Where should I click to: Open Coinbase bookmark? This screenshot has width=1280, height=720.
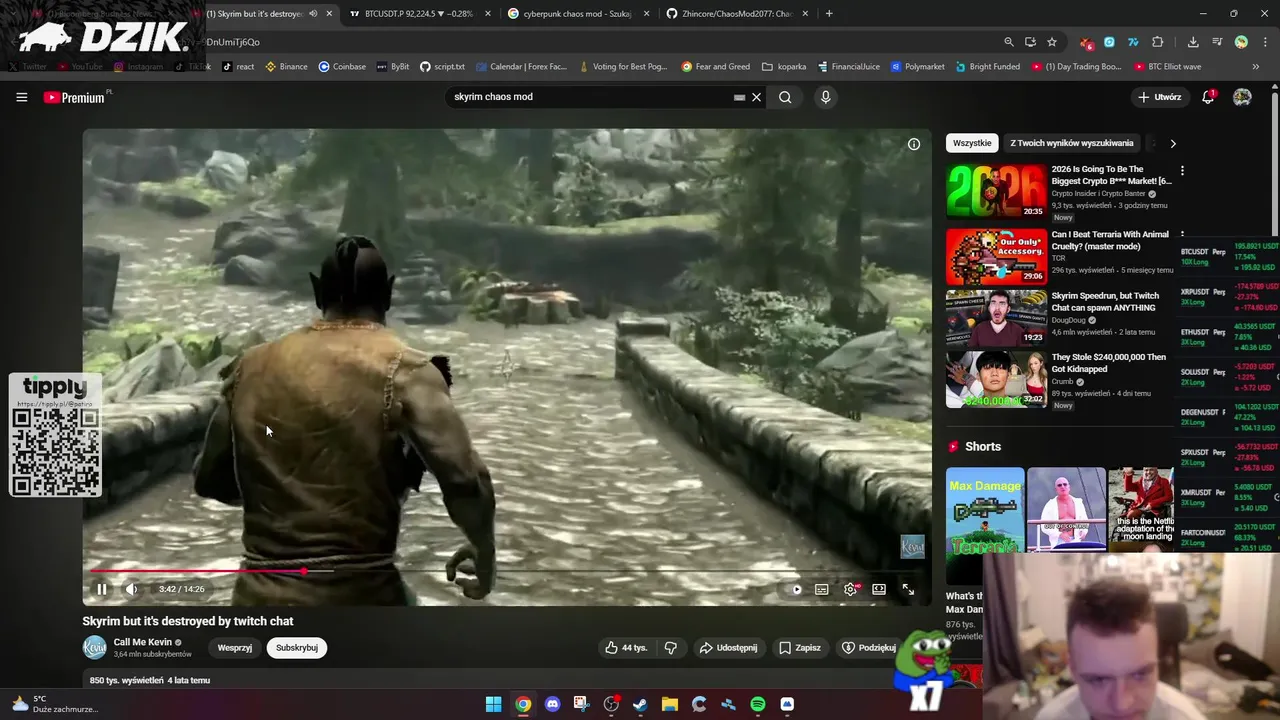pos(342,67)
